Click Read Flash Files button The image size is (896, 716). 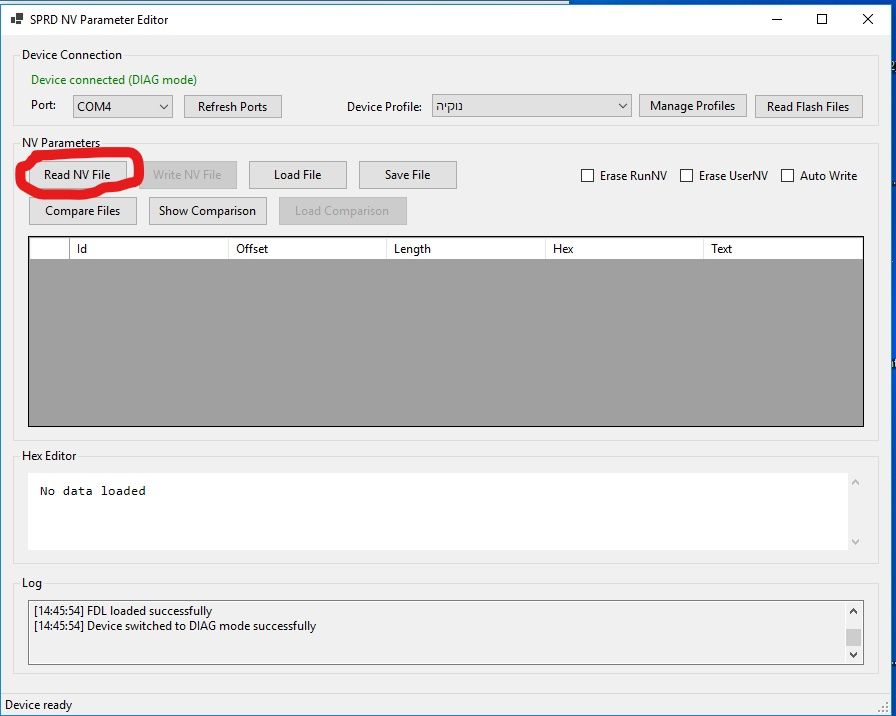pyautogui.click(x=807, y=107)
